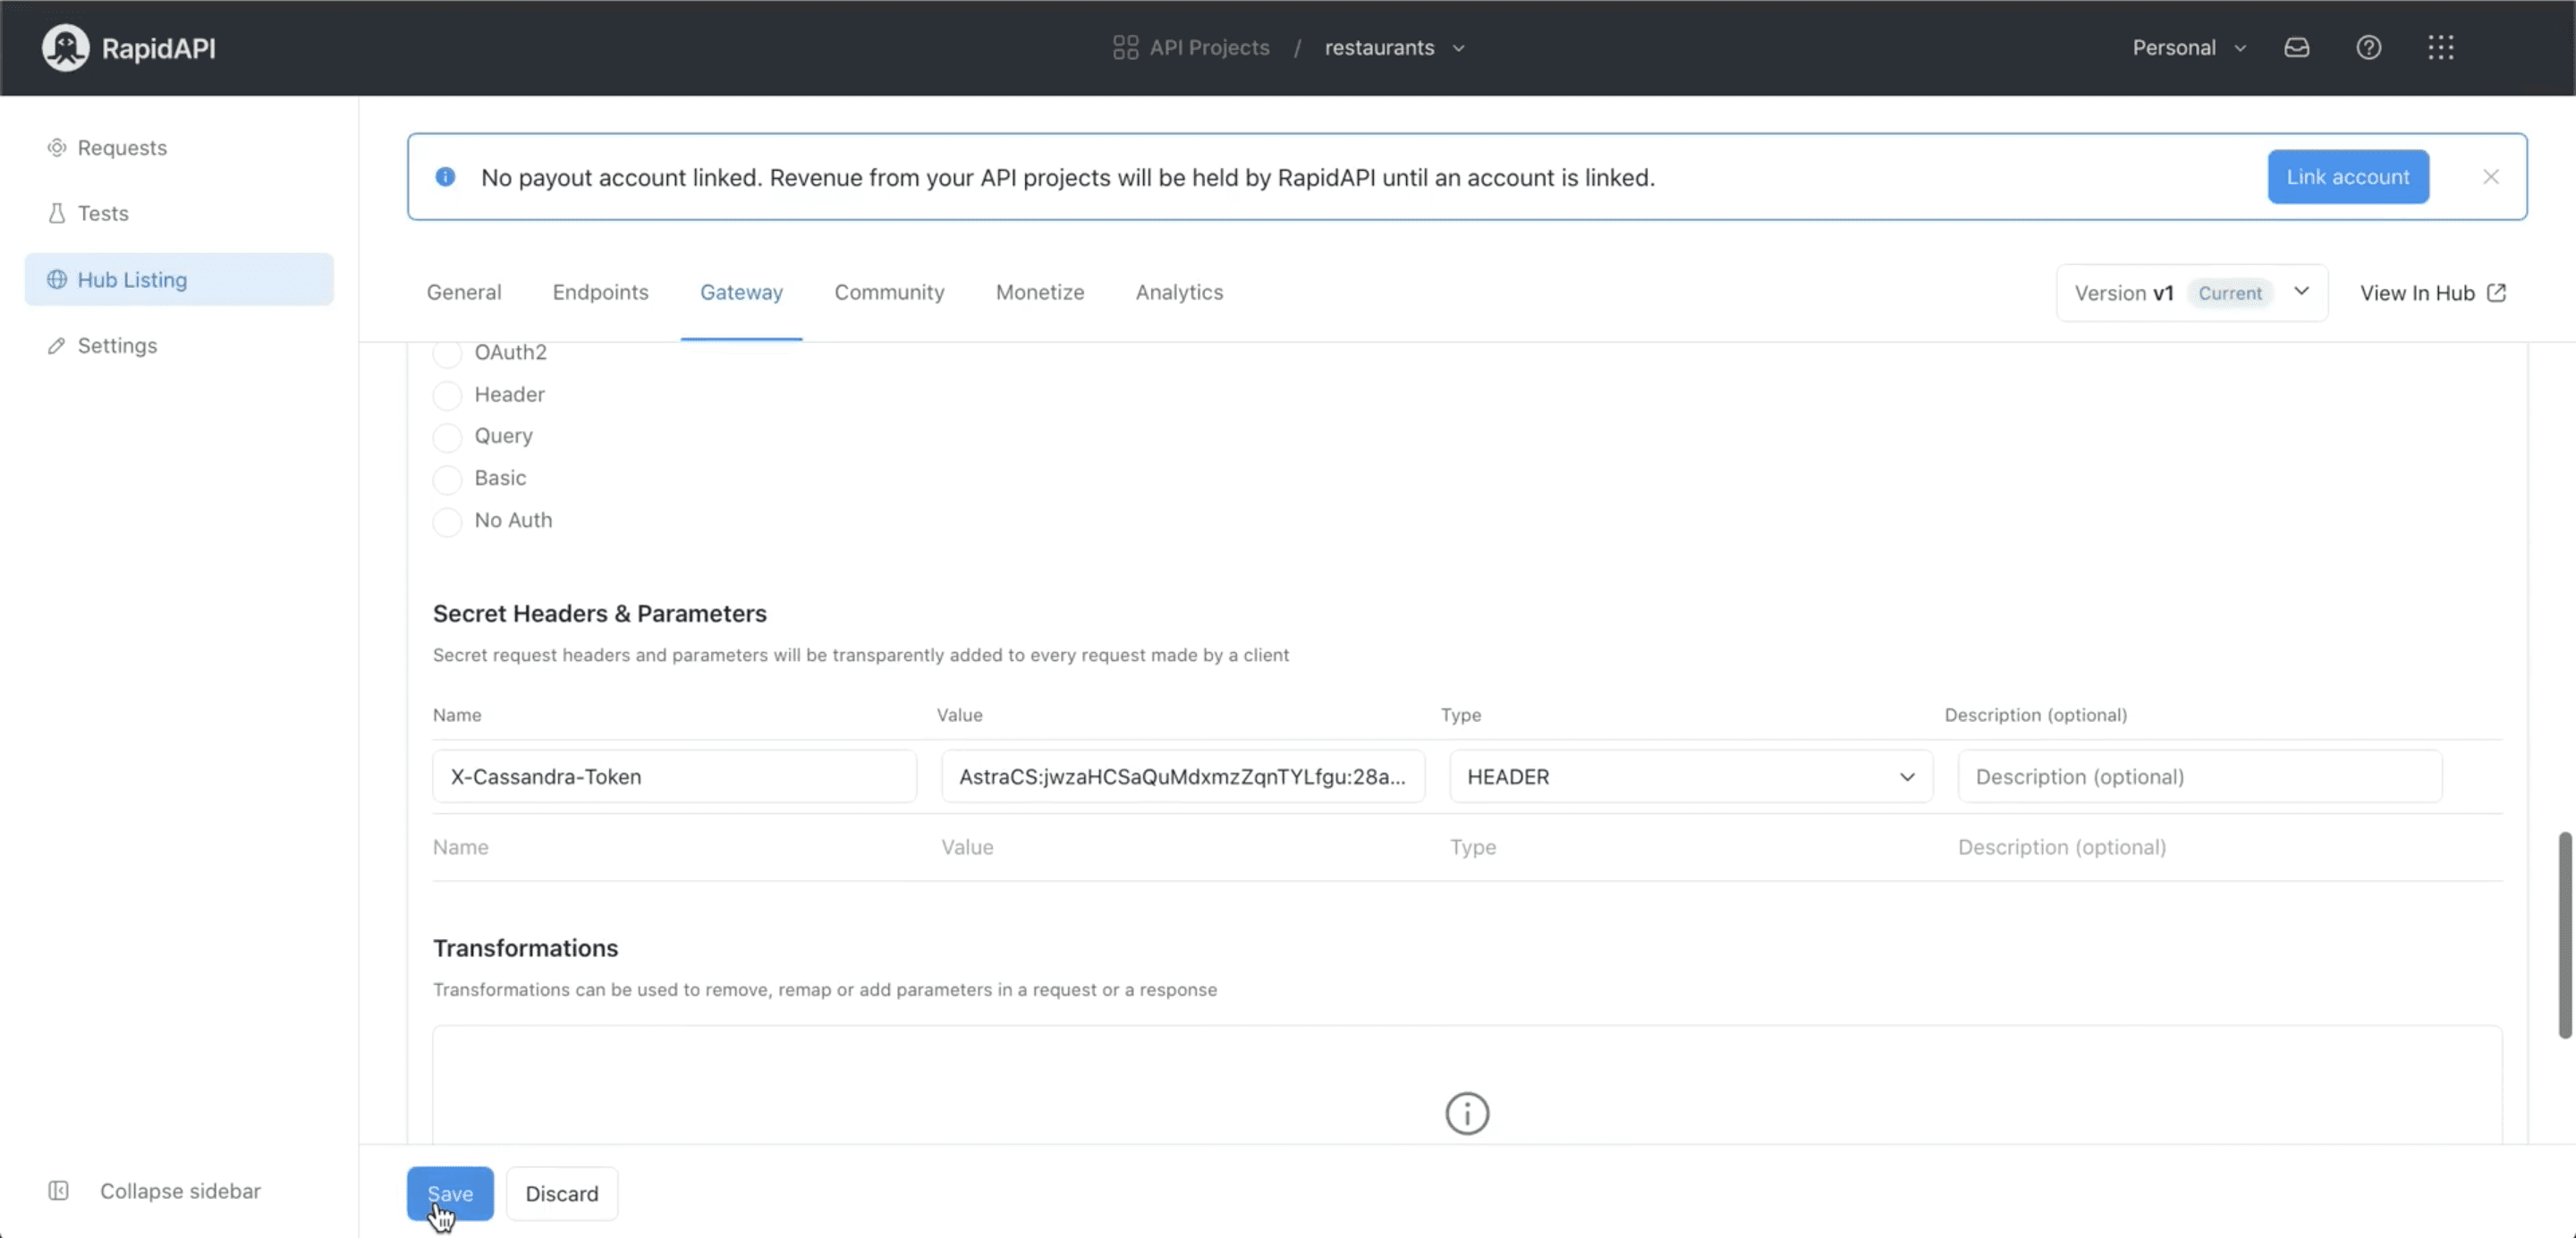The image size is (2576, 1238).
Task: Open the Monetize tab
Action: point(1040,292)
